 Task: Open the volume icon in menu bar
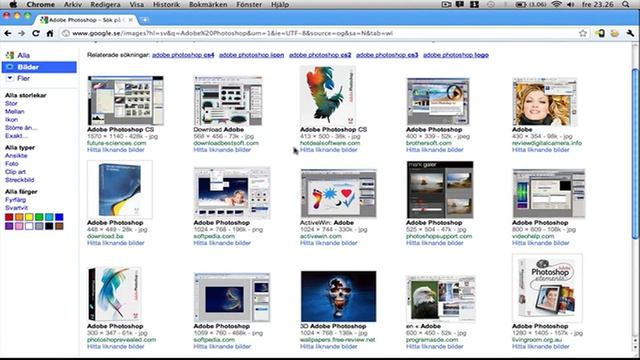pos(571,4)
